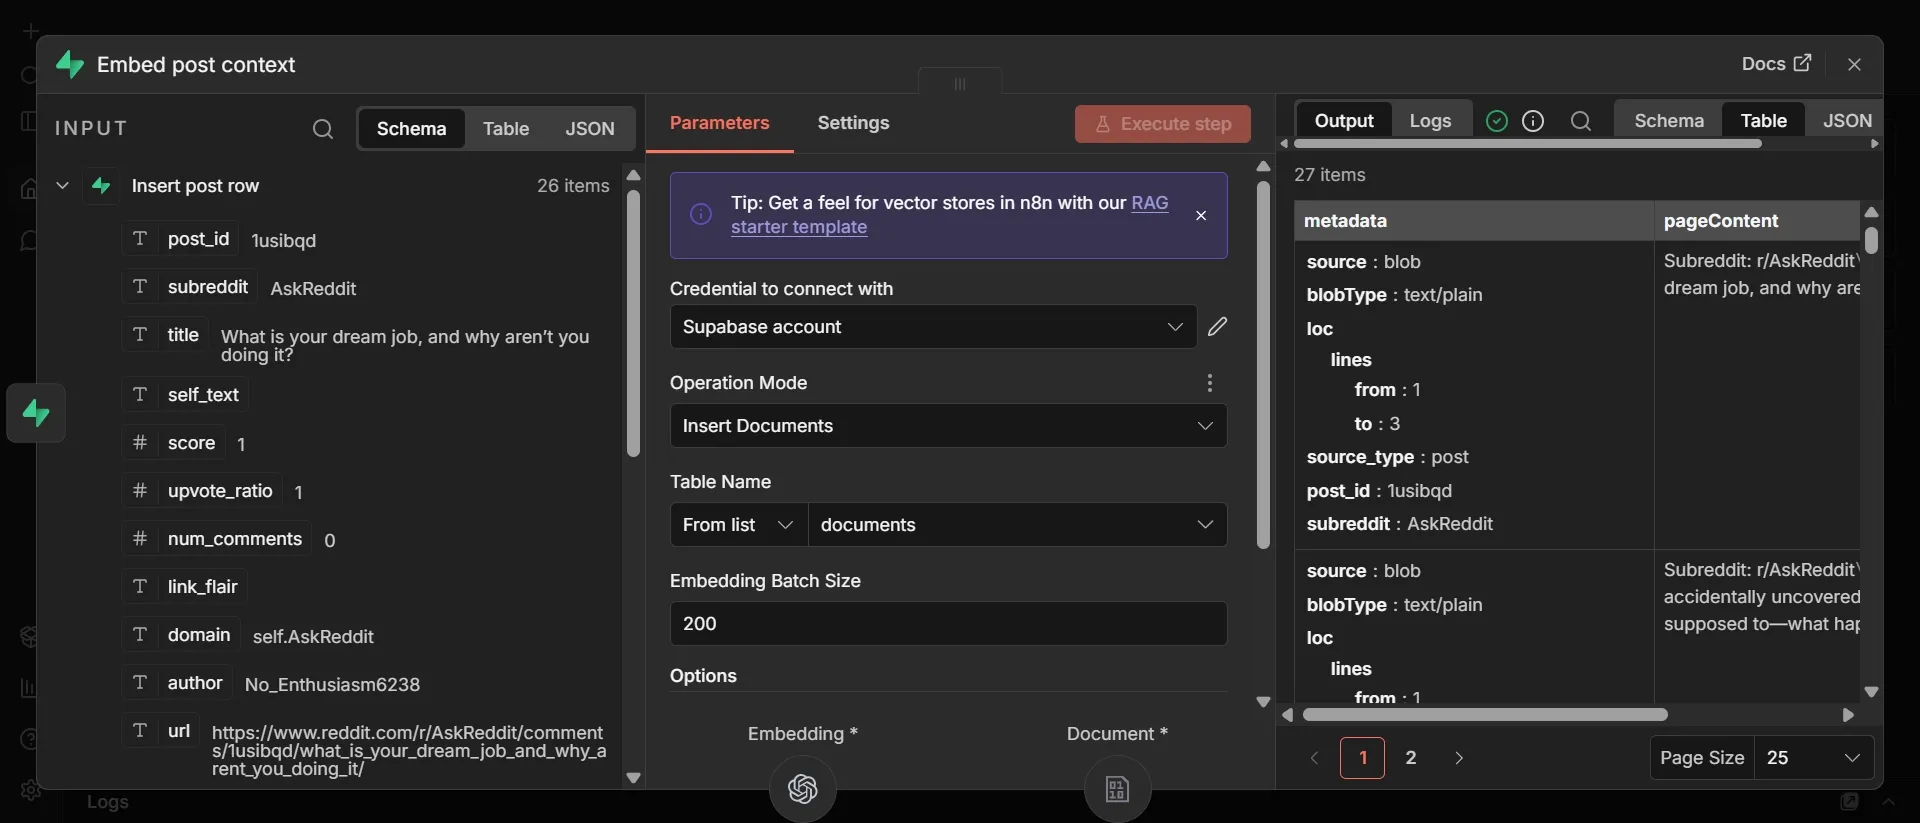The image size is (1920, 823).
Task: Click the upvote_ratio field pill
Action: tap(203, 491)
